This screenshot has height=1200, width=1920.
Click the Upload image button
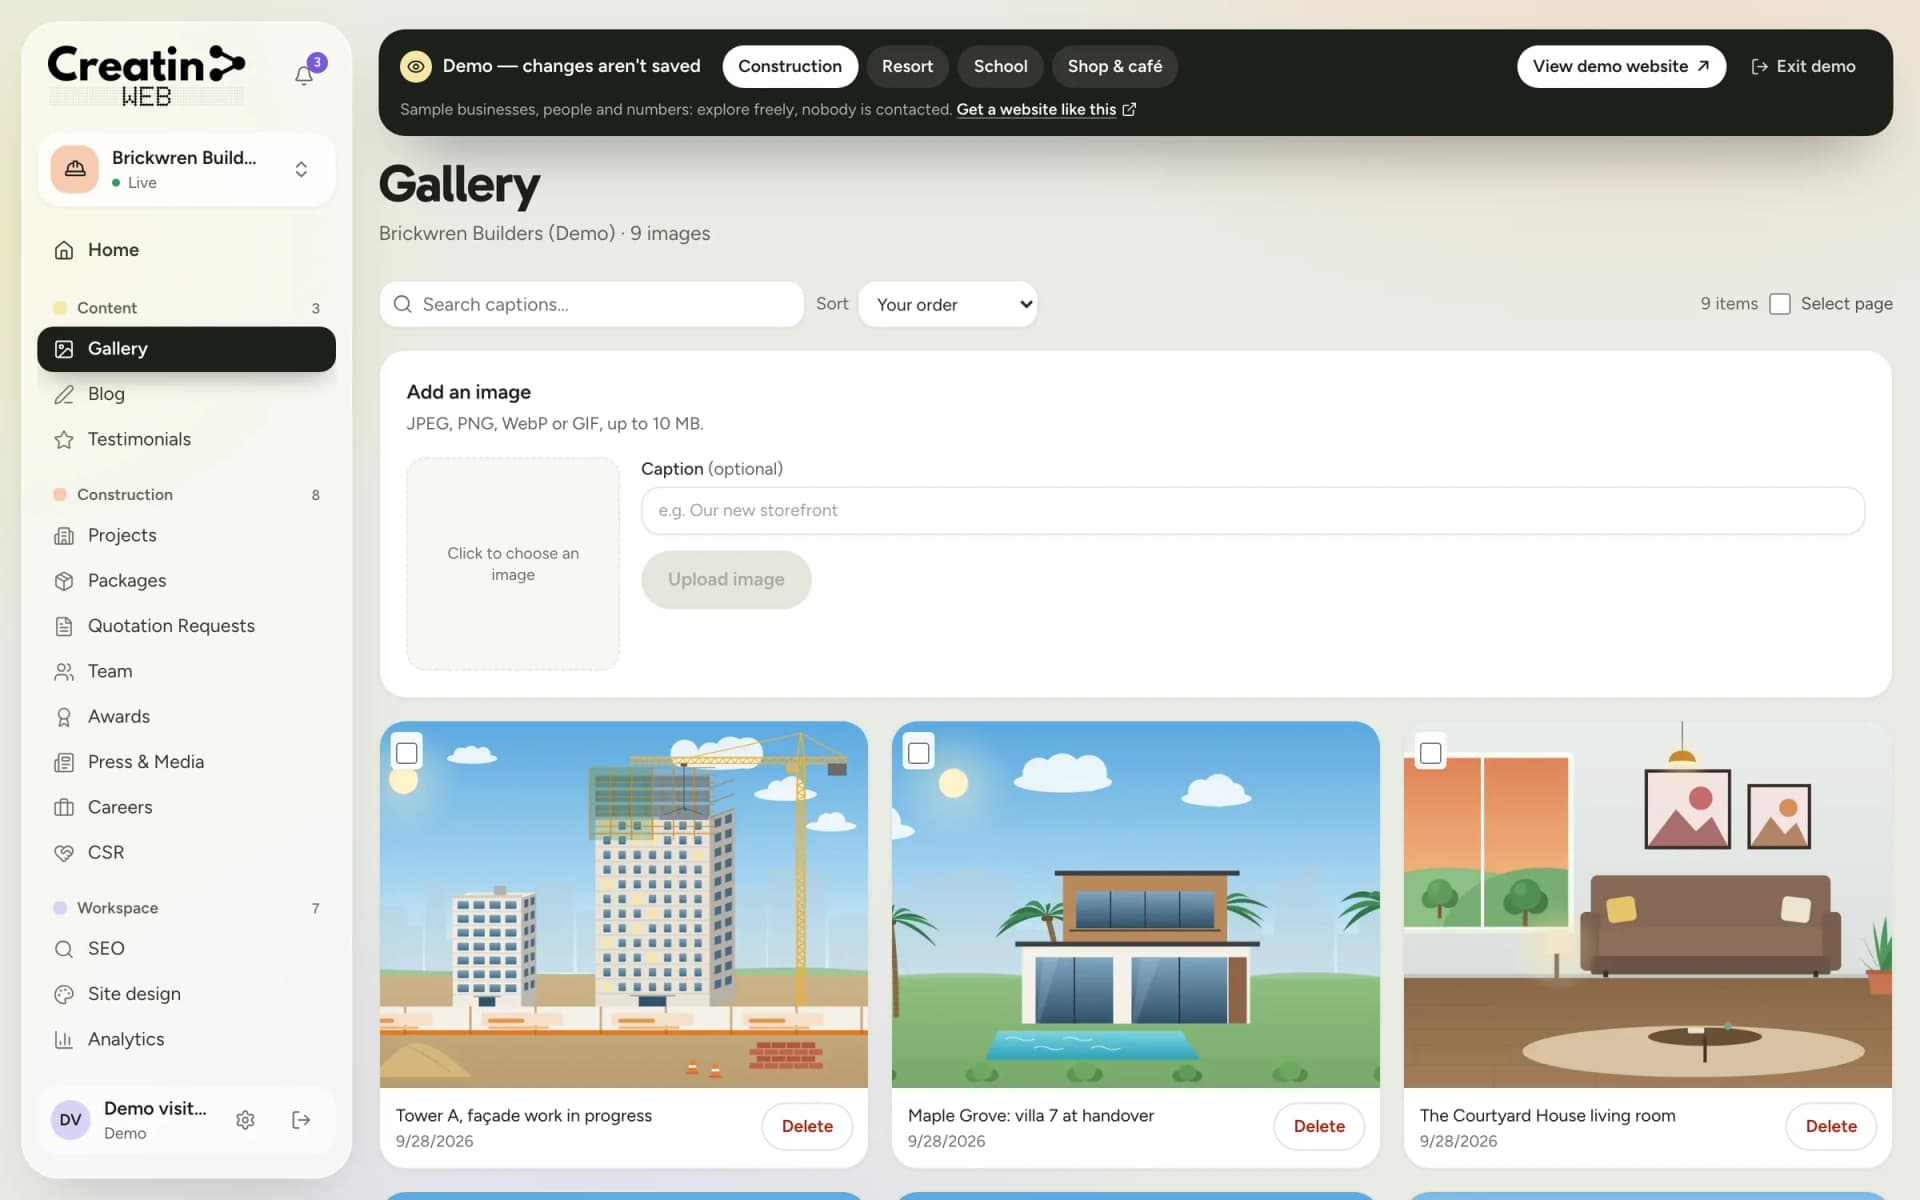(x=726, y=580)
